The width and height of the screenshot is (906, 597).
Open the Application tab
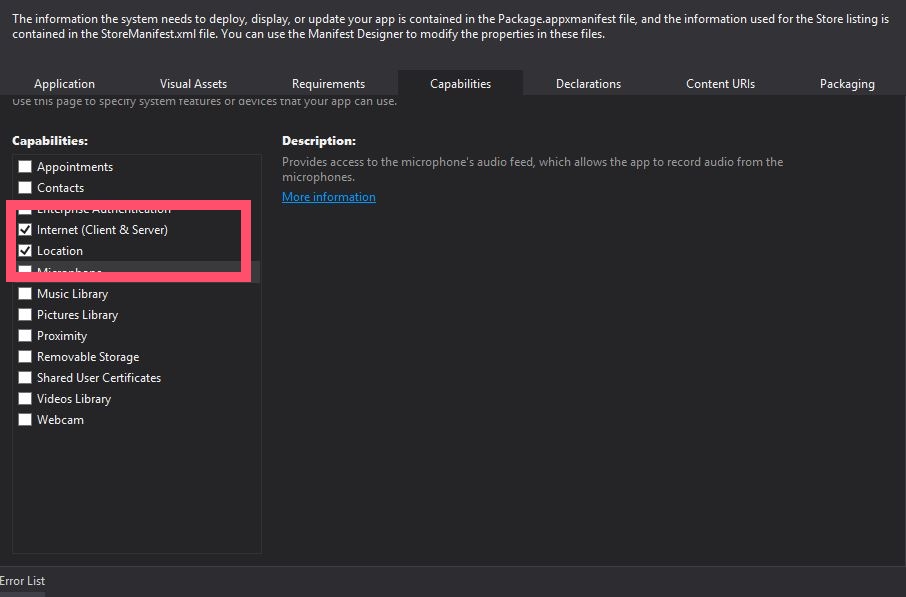64,84
